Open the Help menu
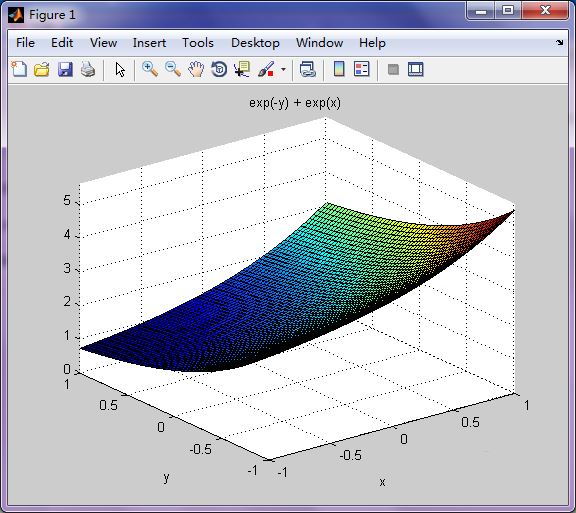Screen dimensions: 576x513 pyautogui.click(x=372, y=43)
